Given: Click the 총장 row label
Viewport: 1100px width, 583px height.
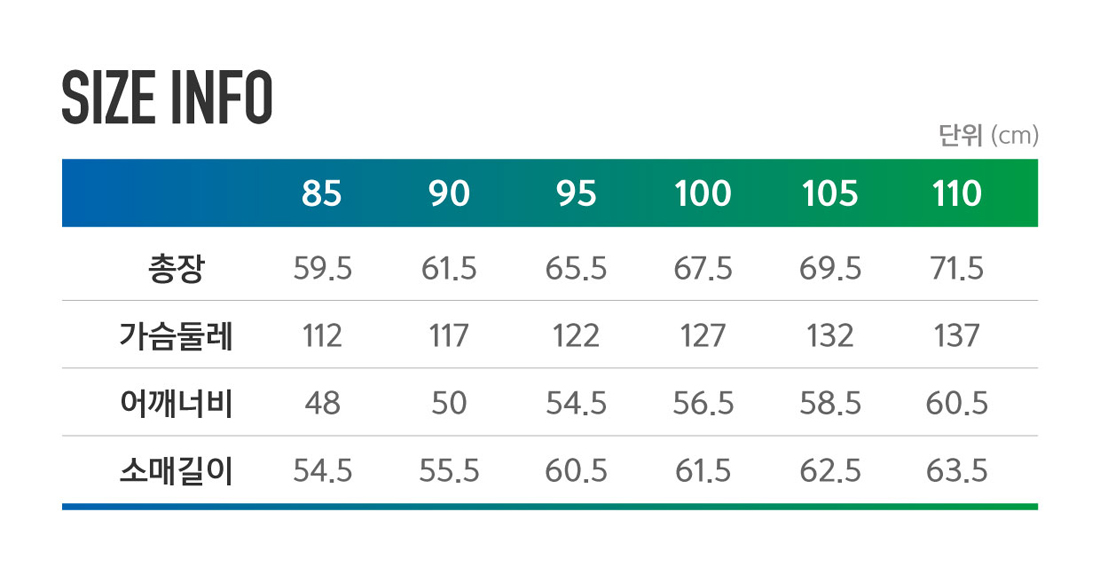Looking at the screenshot, I should pos(176,269).
